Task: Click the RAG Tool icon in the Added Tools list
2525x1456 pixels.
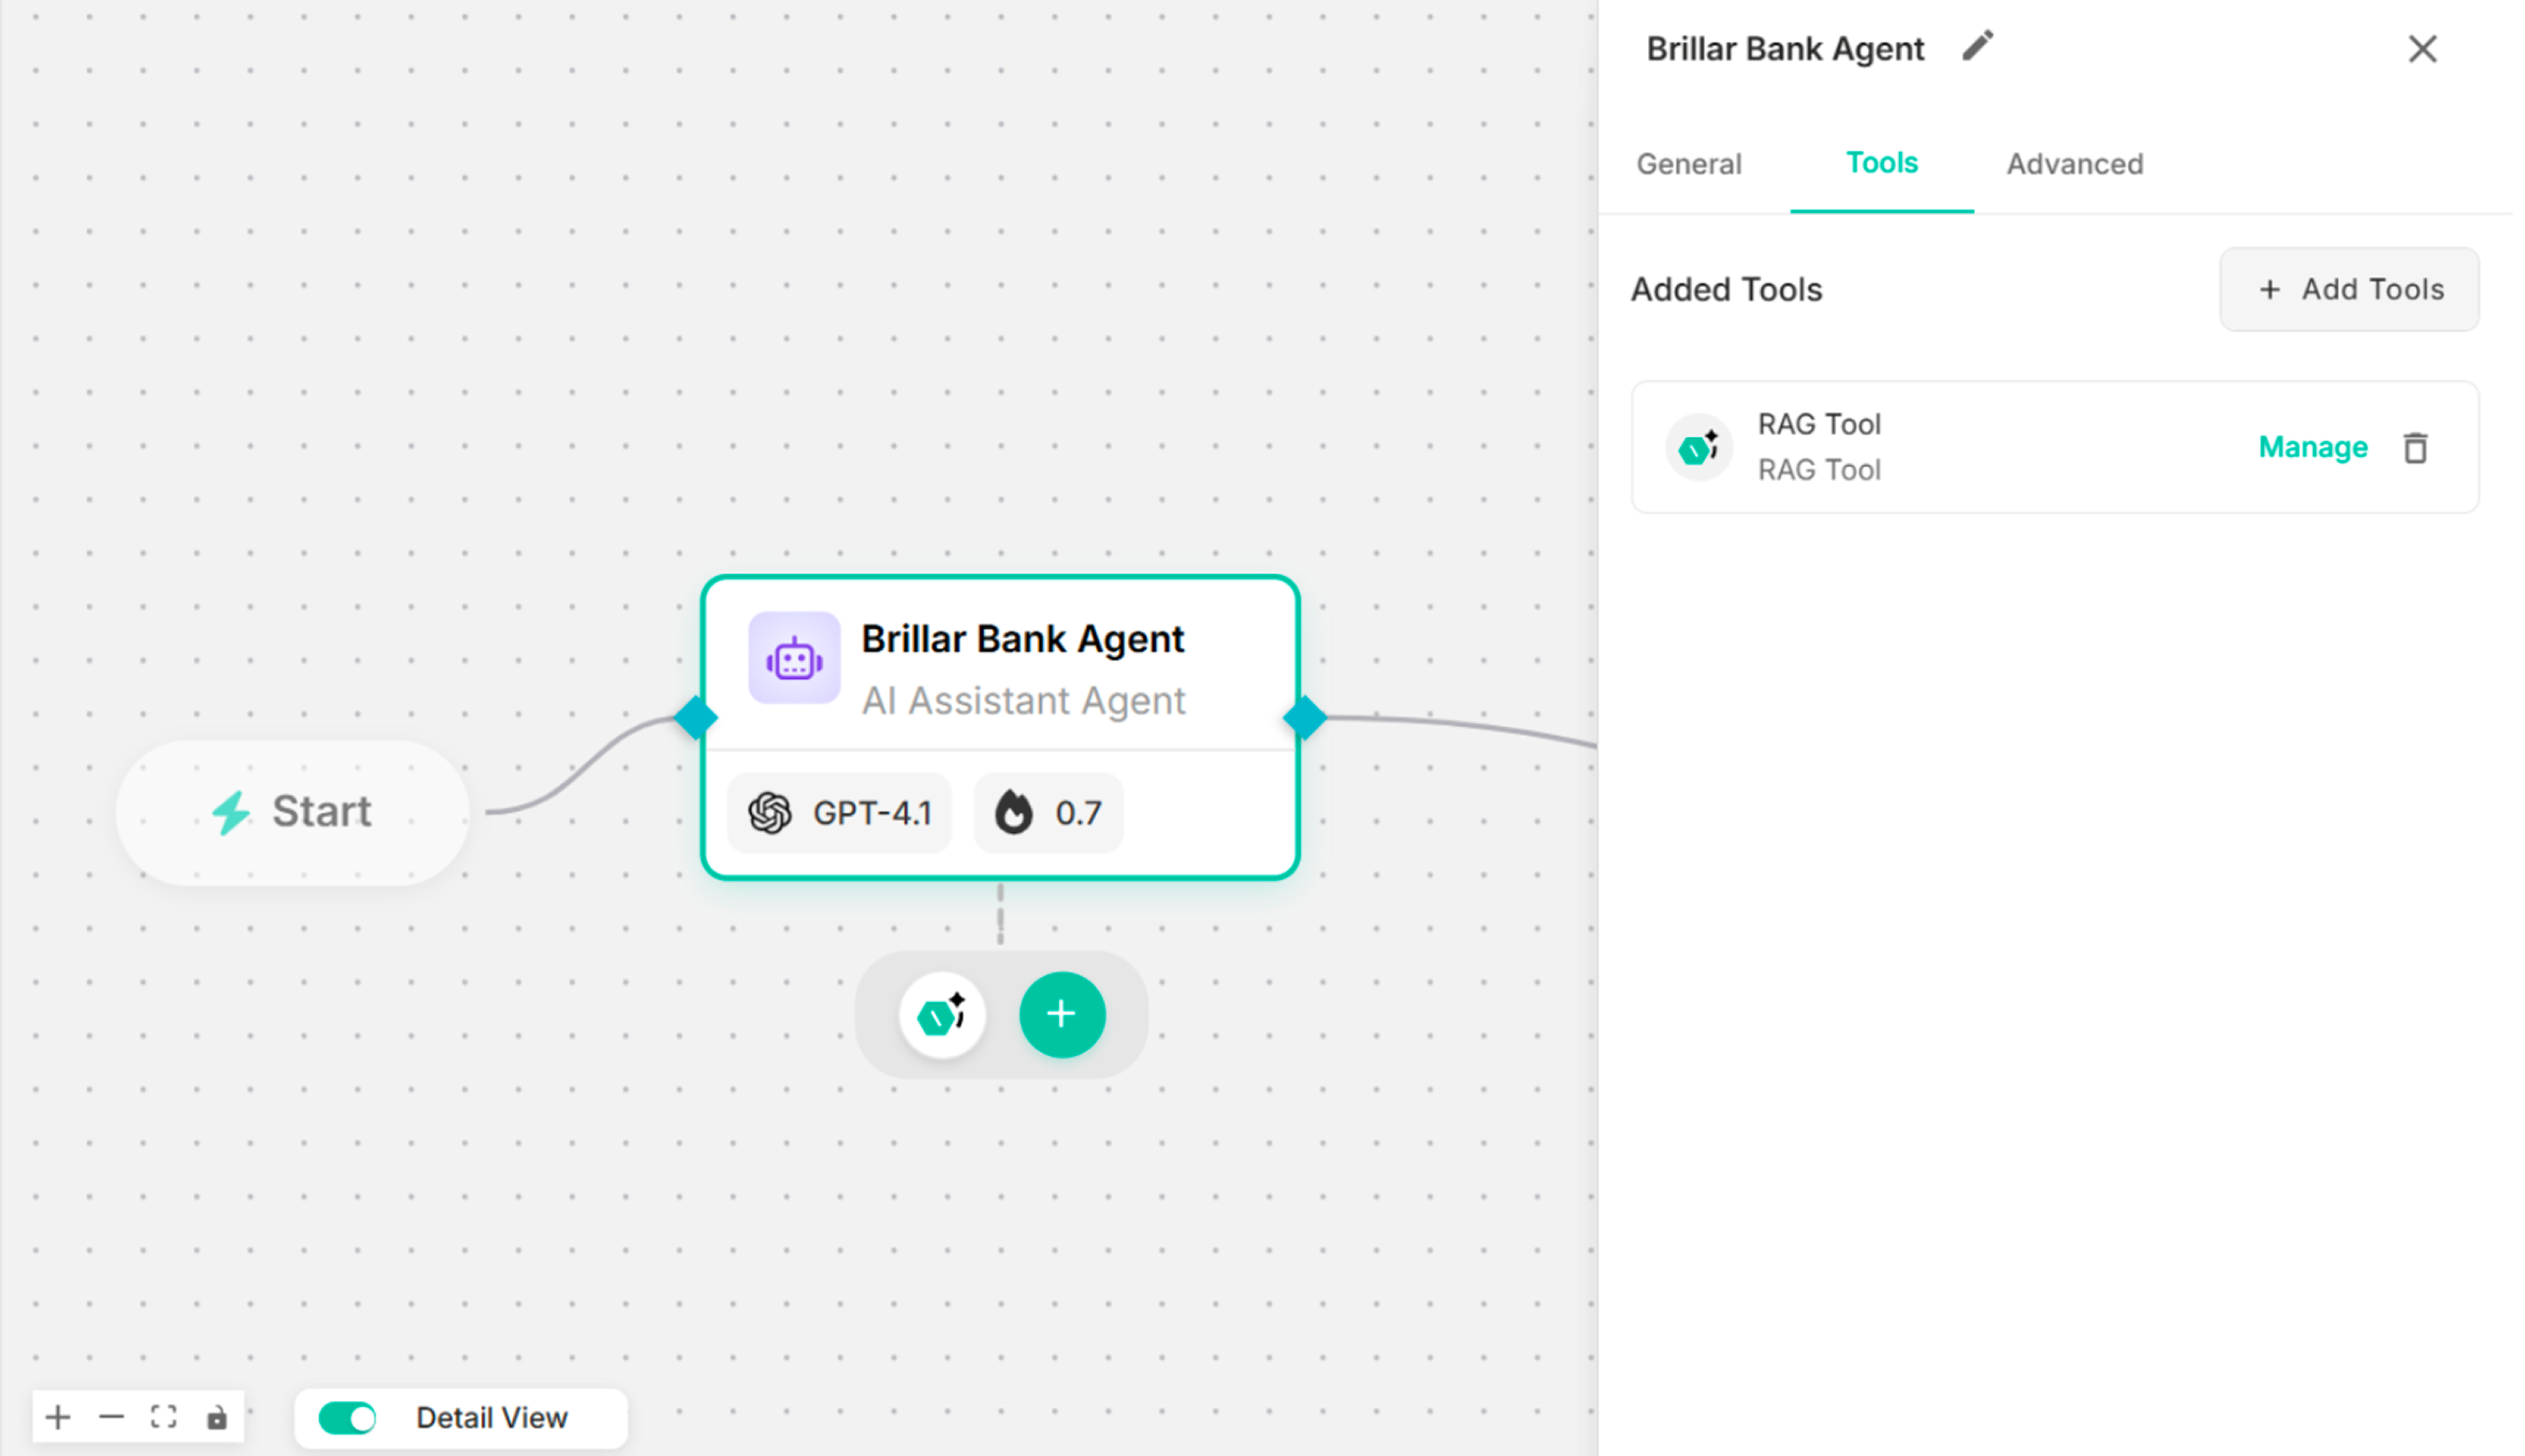Action: (x=1698, y=447)
